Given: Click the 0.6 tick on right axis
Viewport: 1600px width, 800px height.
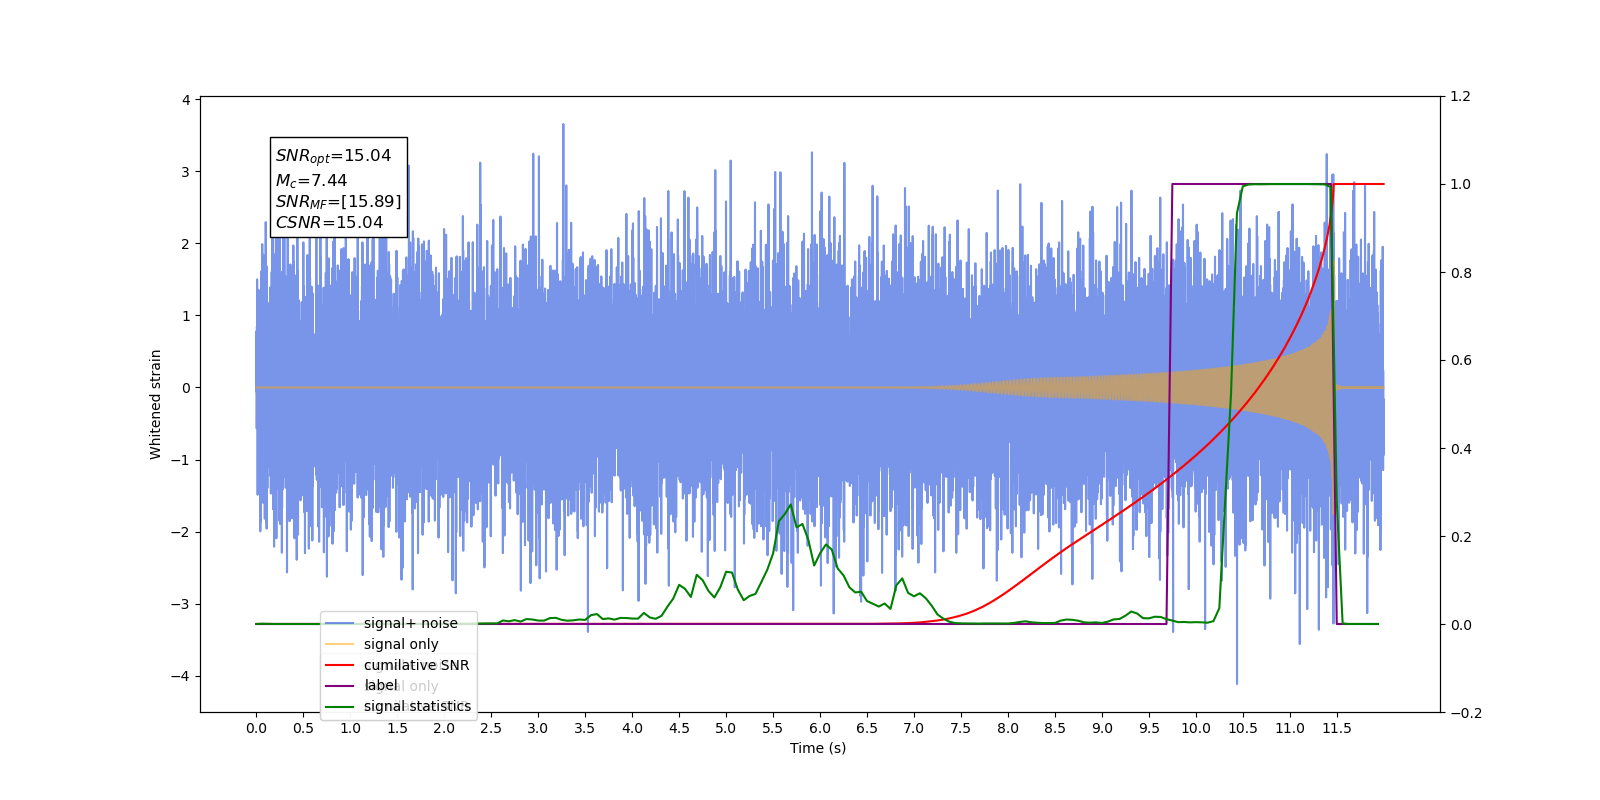Looking at the screenshot, I should click(x=1460, y=361).
